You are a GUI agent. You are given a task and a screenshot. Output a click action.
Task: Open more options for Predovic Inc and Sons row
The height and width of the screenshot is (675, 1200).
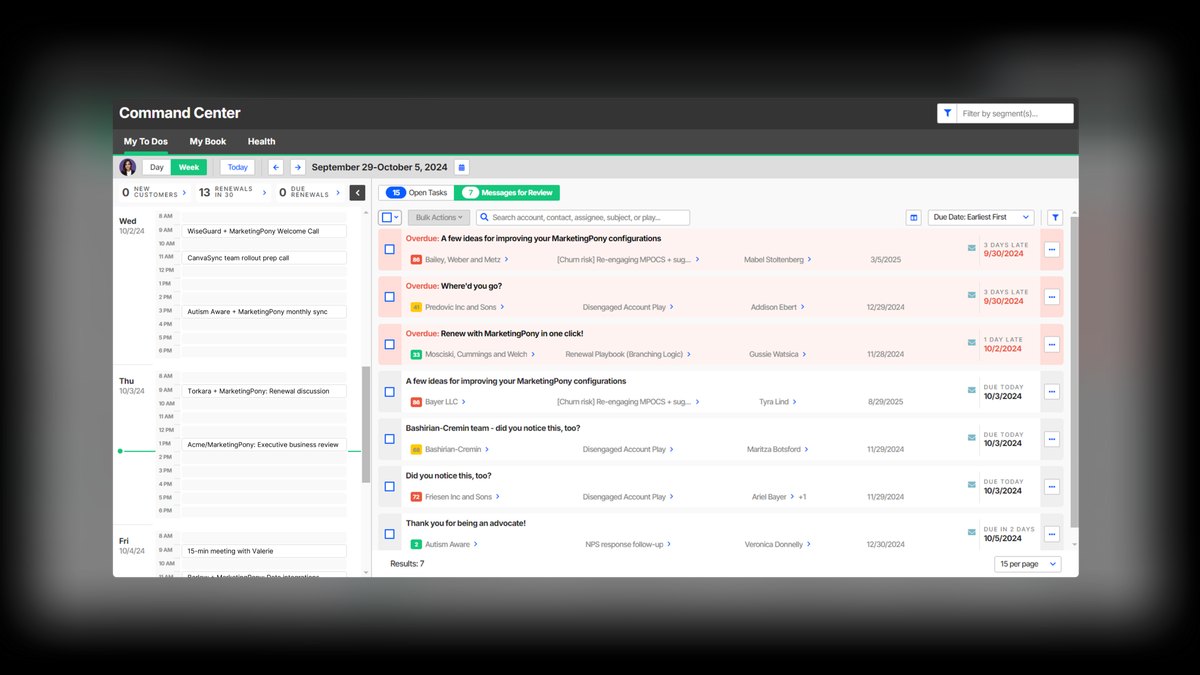(1052, 297)
